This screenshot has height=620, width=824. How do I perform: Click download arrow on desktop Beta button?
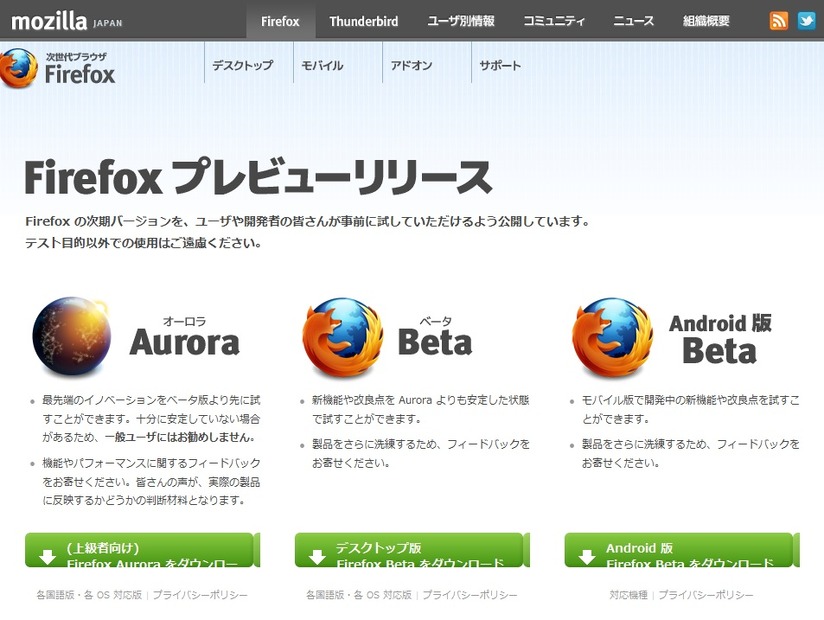(x=317, y=557)
